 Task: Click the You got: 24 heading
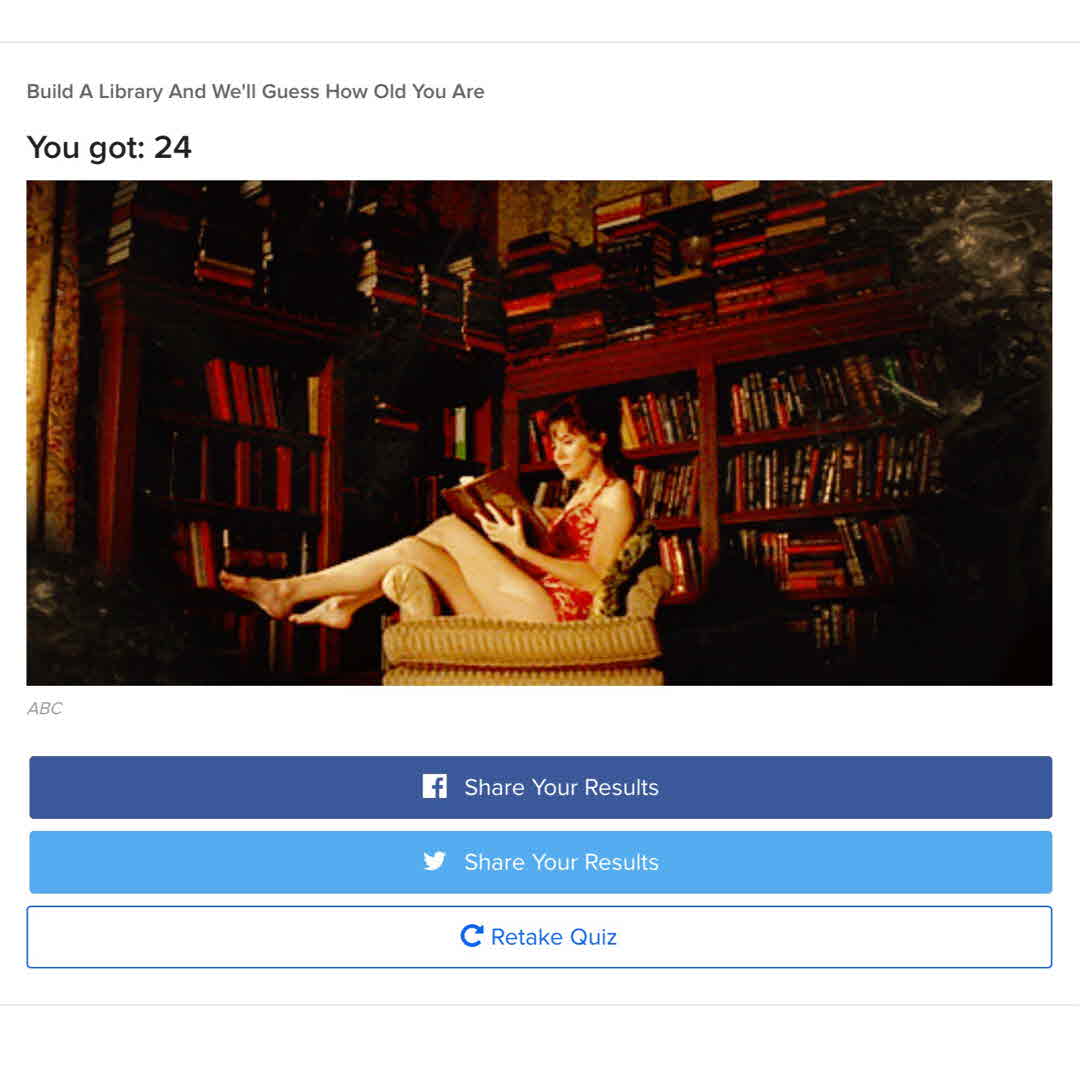[x=109, y=147]
